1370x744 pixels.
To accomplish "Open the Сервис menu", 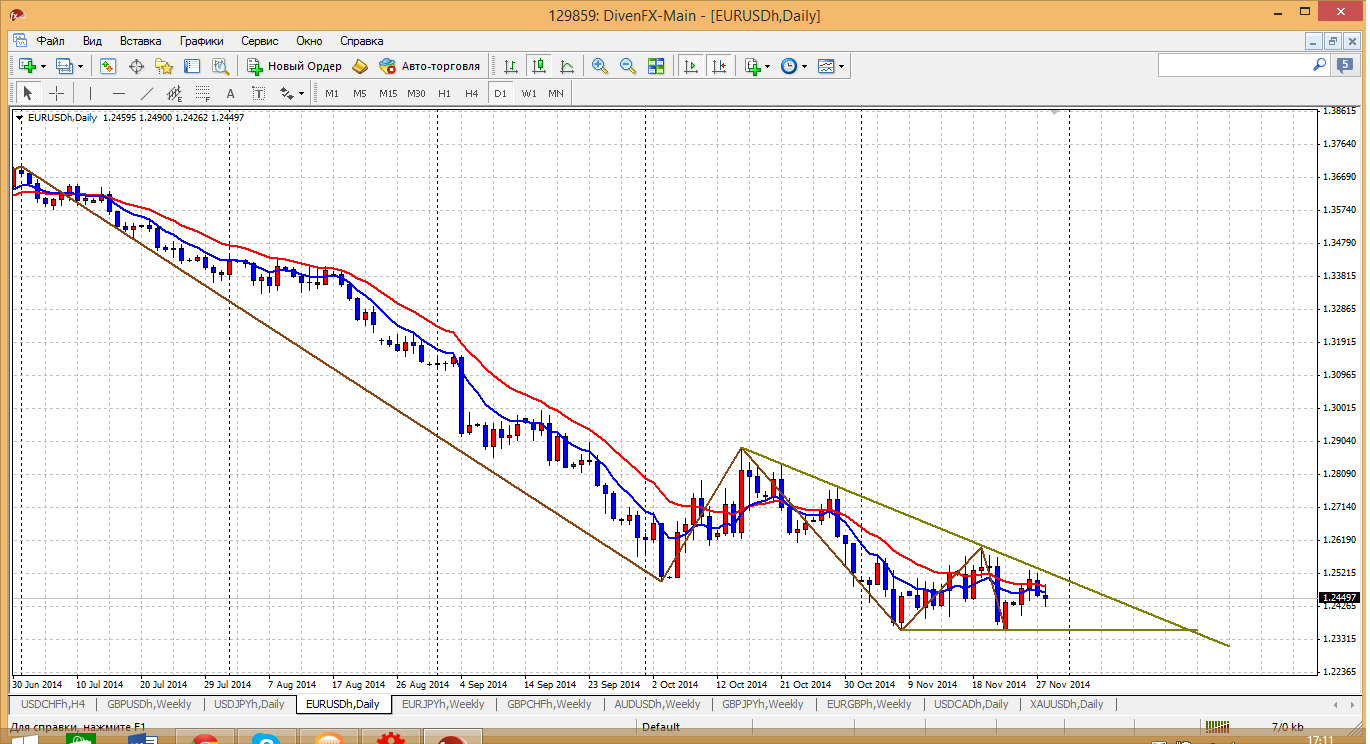I will [x=260, y=41].
